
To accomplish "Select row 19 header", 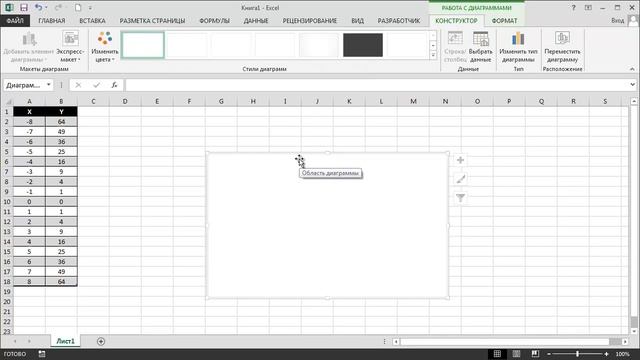I will coord(7,292).
